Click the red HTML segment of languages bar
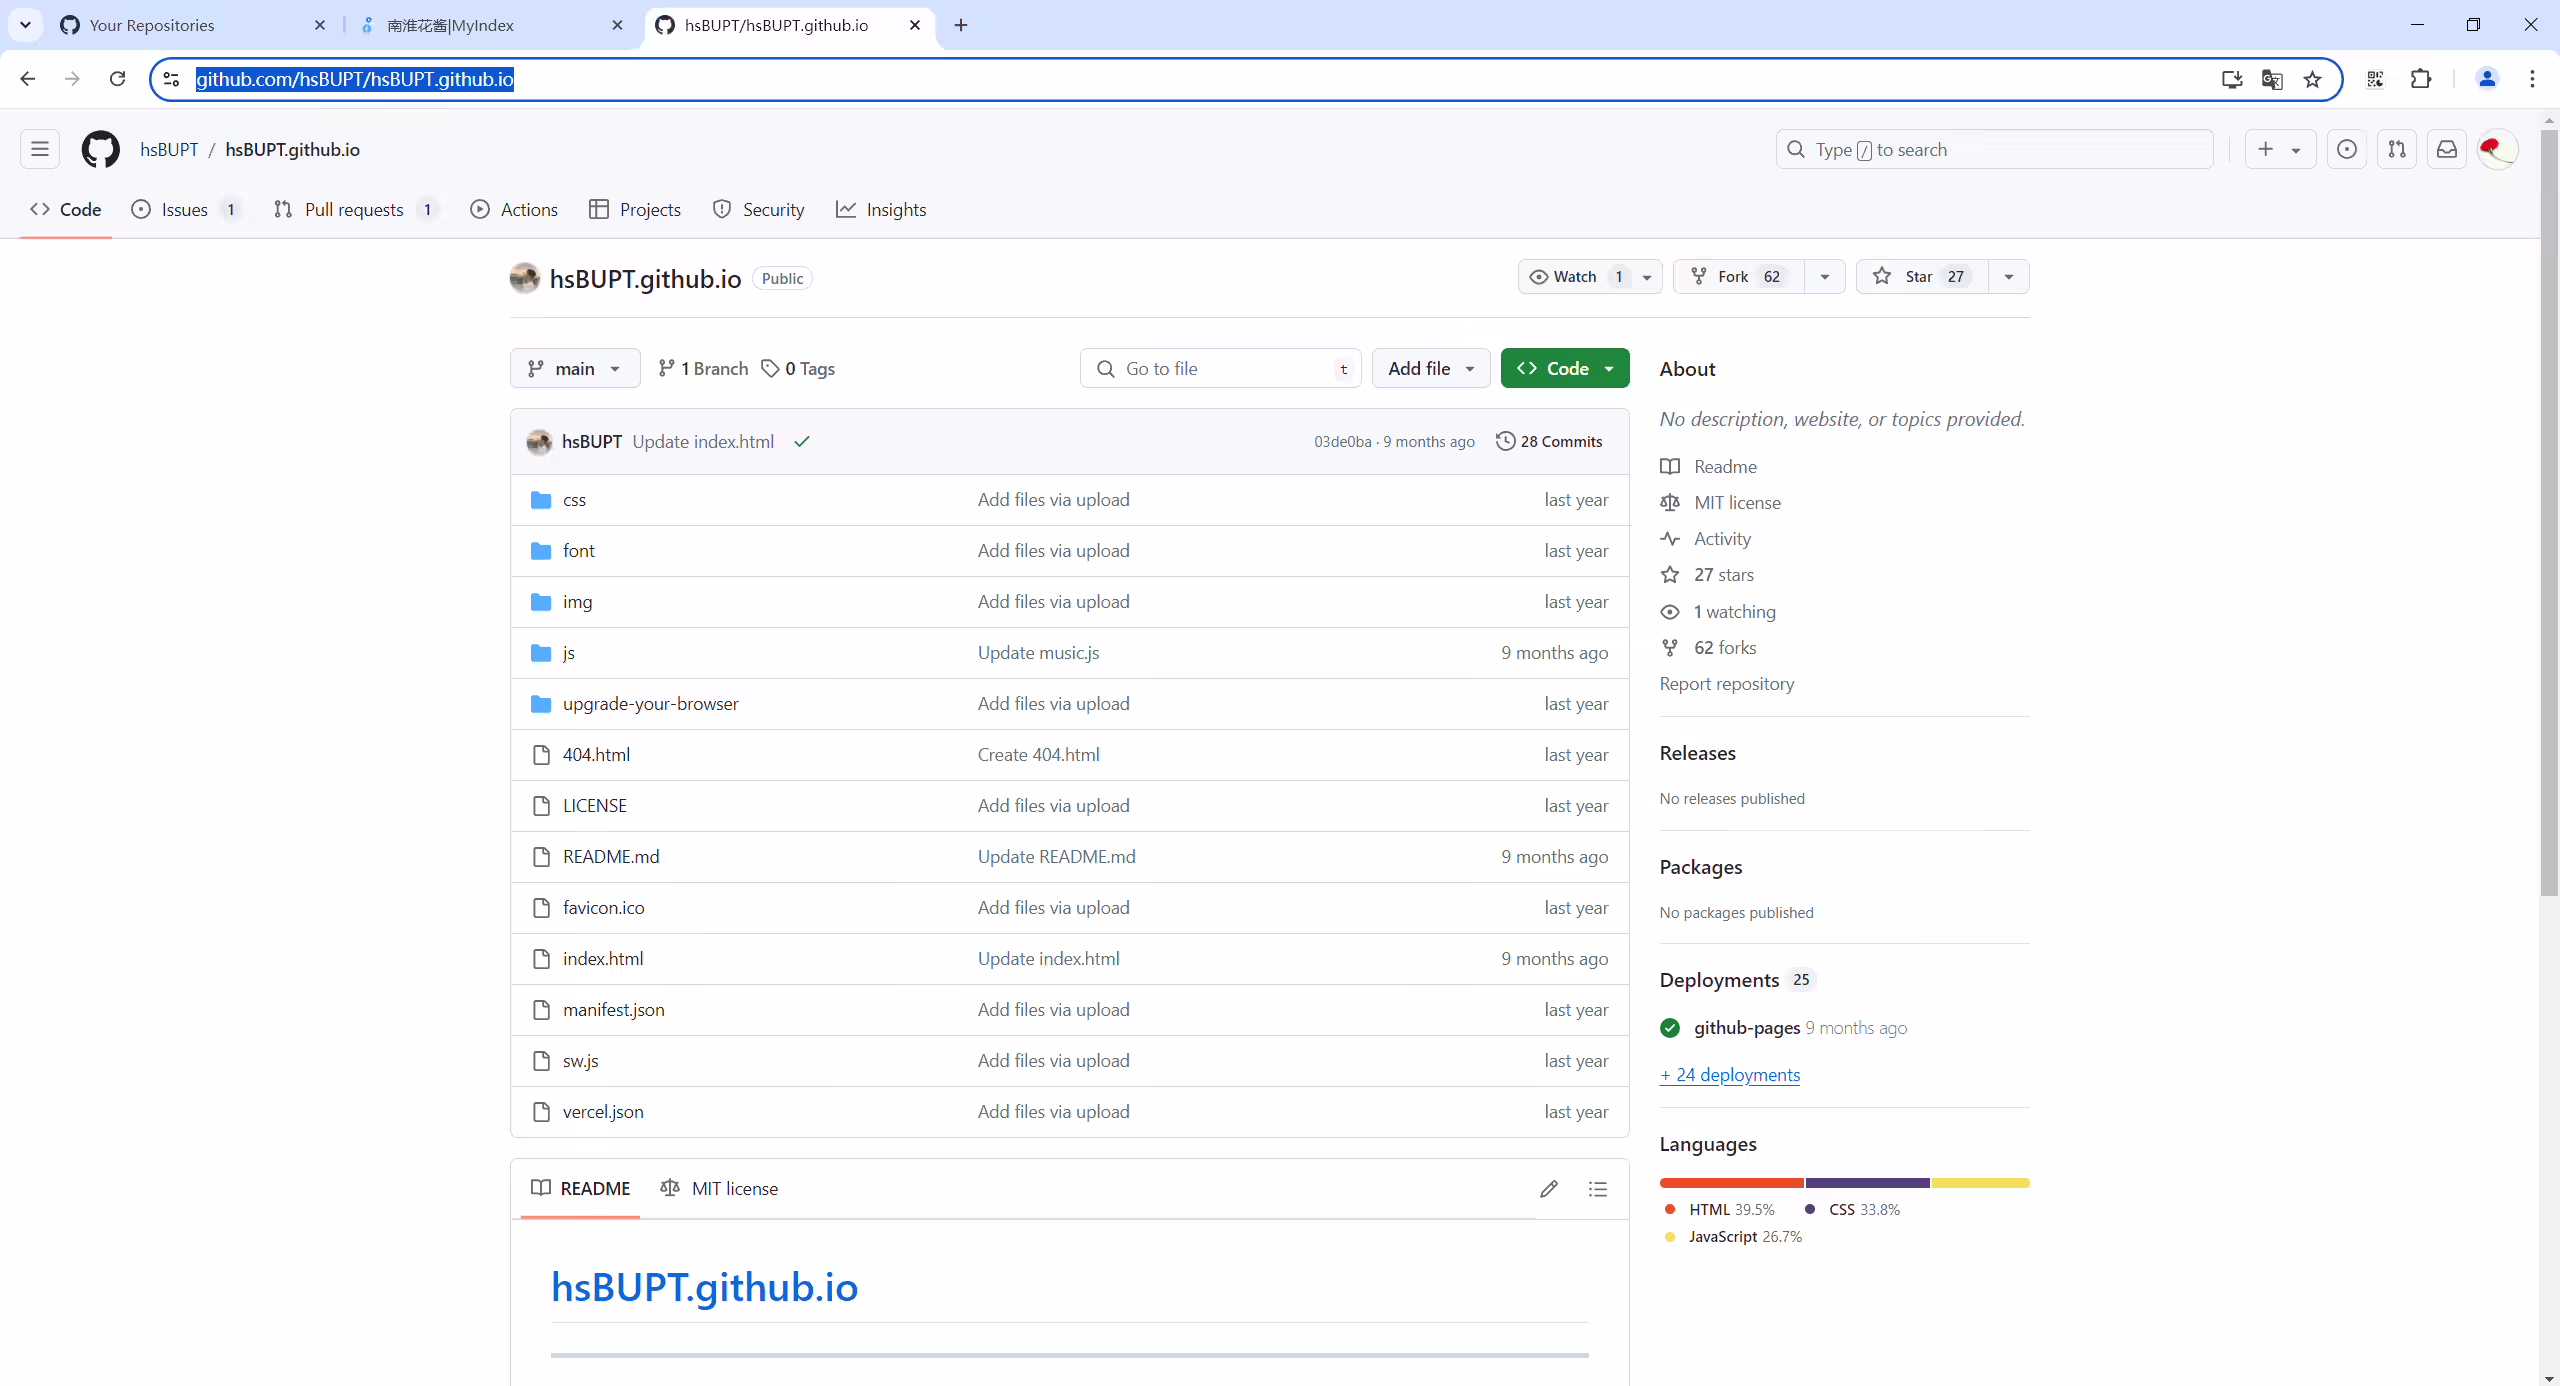Viewport: 2560px width, 1386px height. click(x=1732, y=1183)
